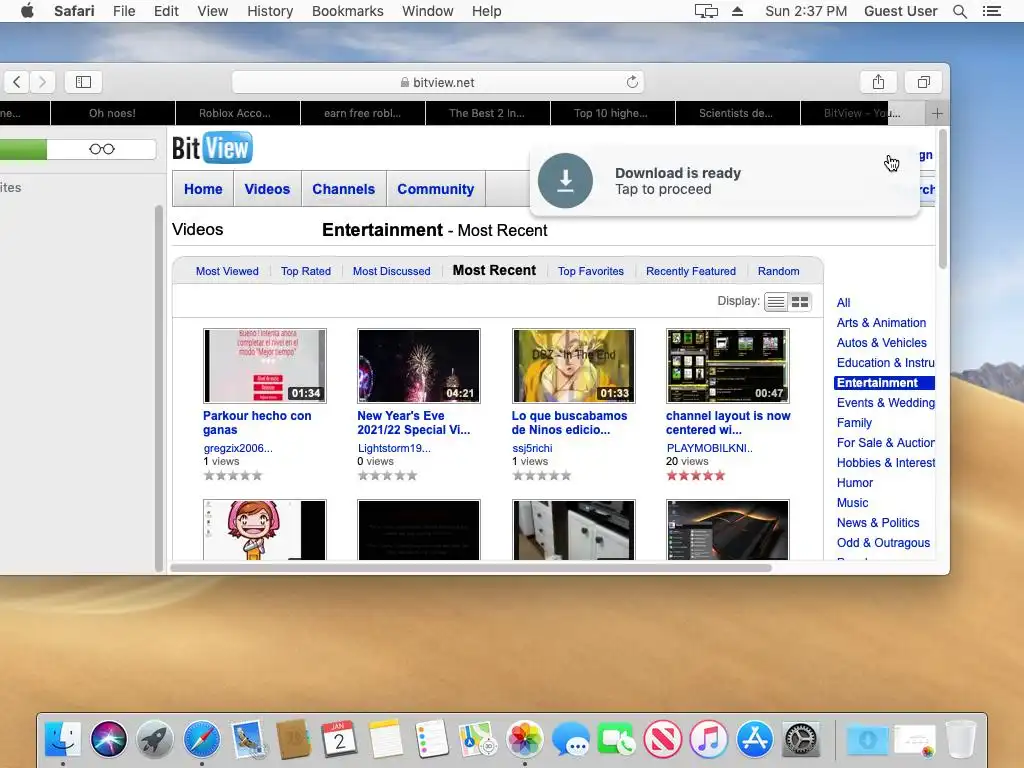The height and width of the screenshot is (768, 1024).
Task: Open uploader Lightstorm19... channel link
Action: coord(394,448)
